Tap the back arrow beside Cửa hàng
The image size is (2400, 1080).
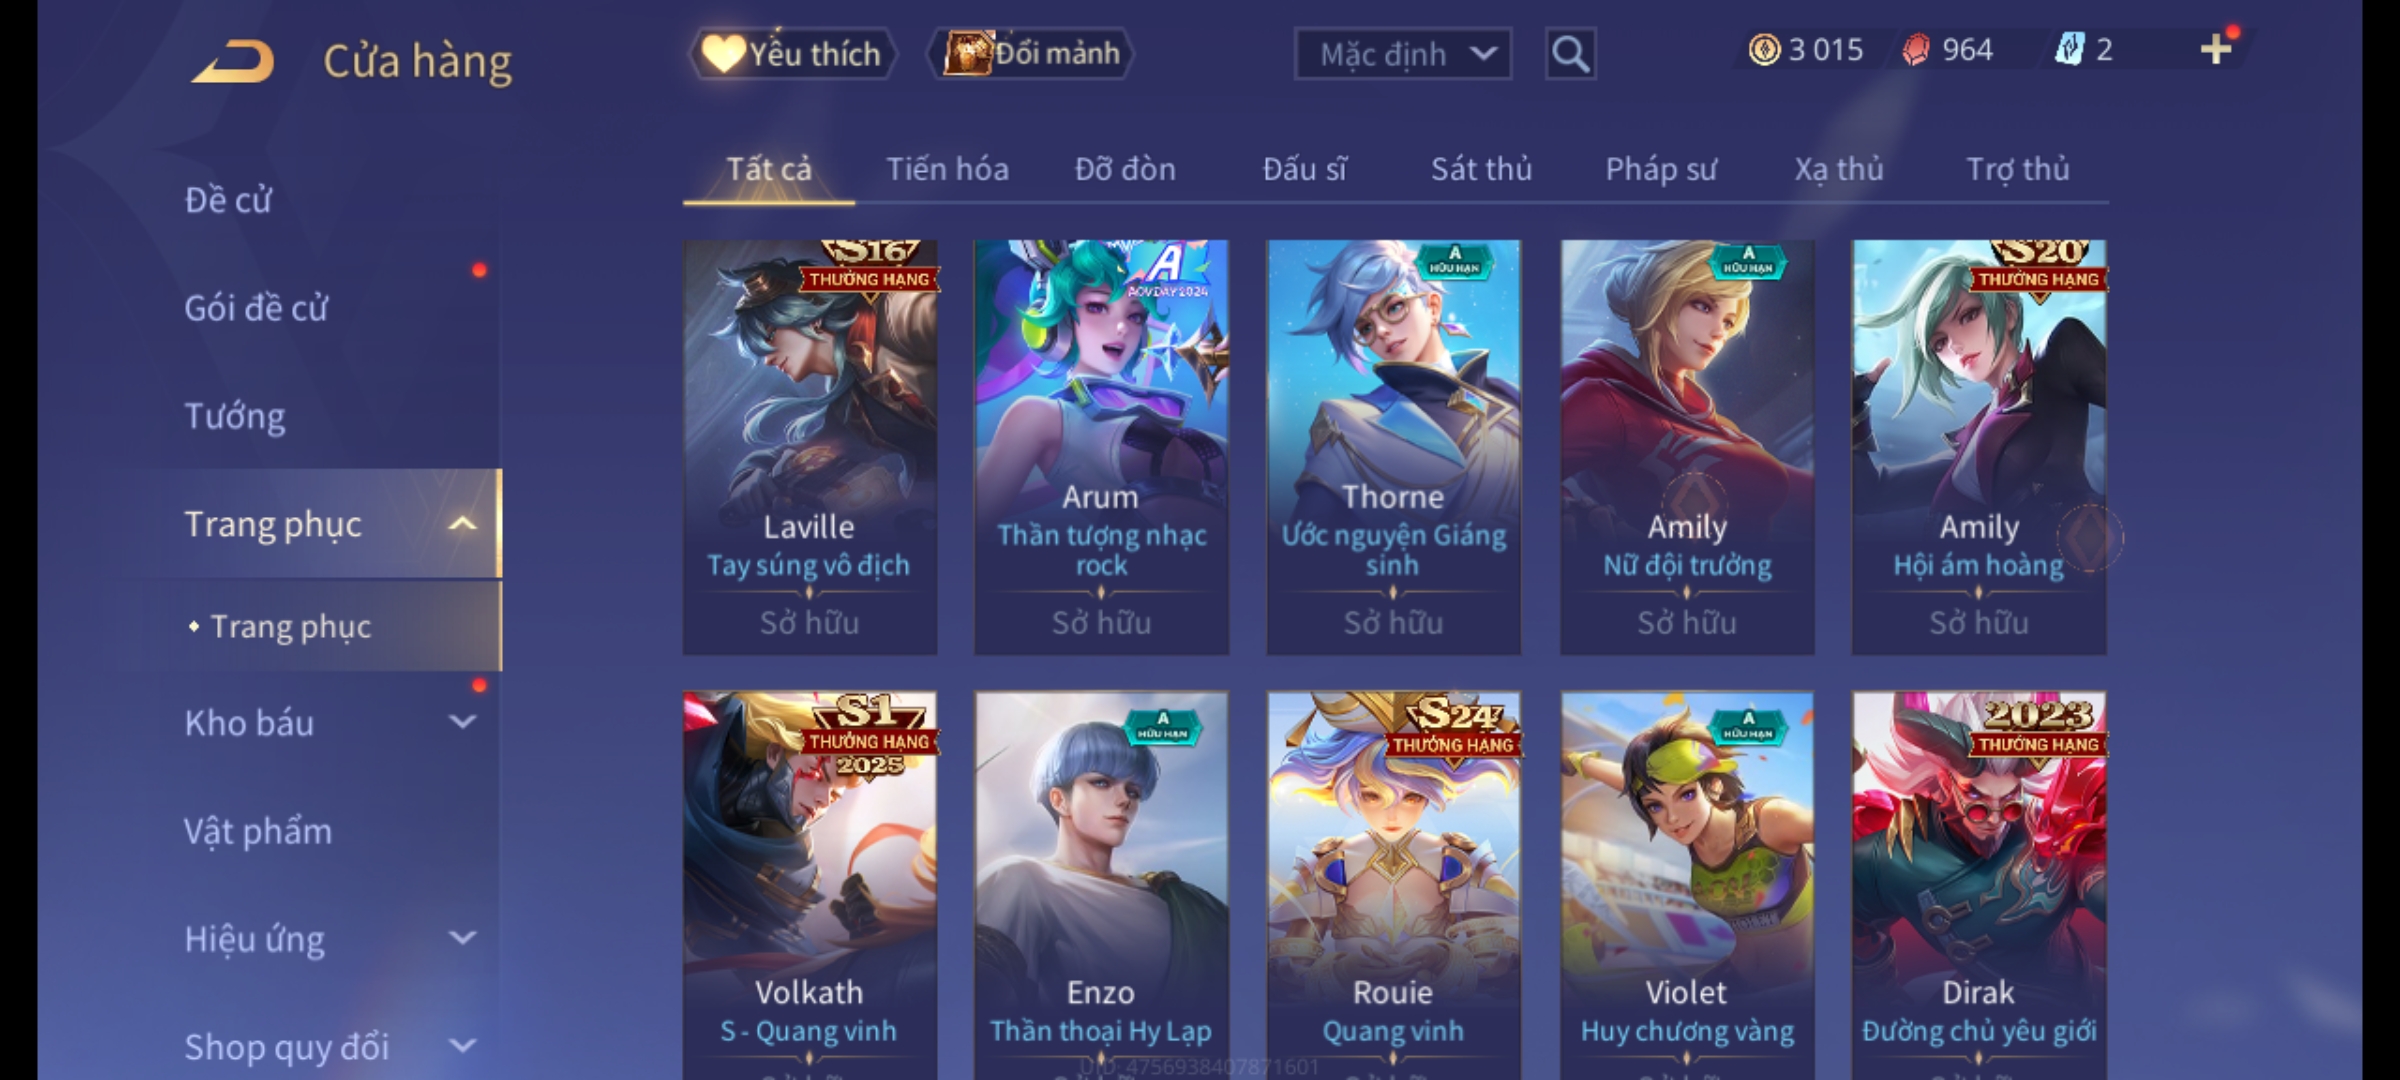point(234,61)
